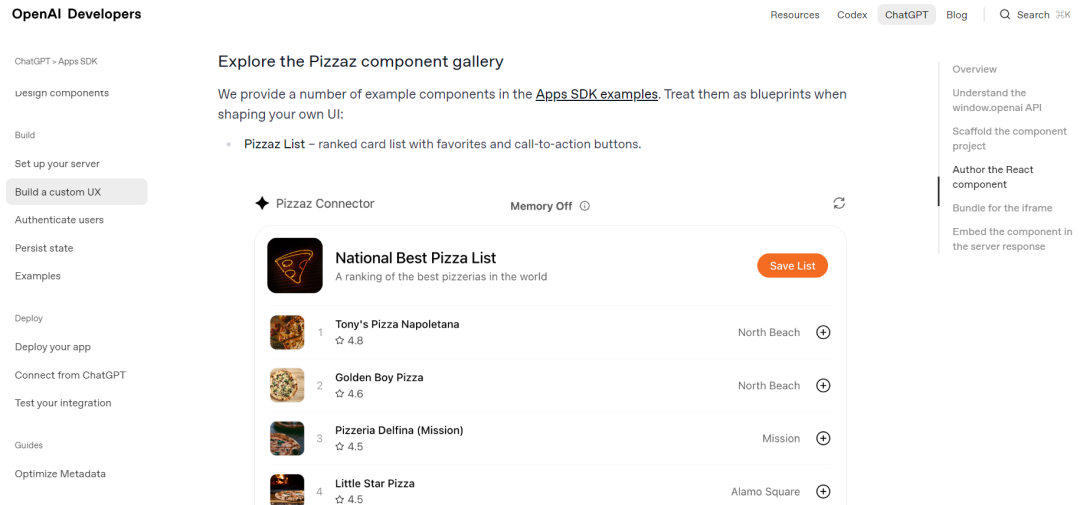Click the OpenAI Developers logo

(x=76, y=14)
